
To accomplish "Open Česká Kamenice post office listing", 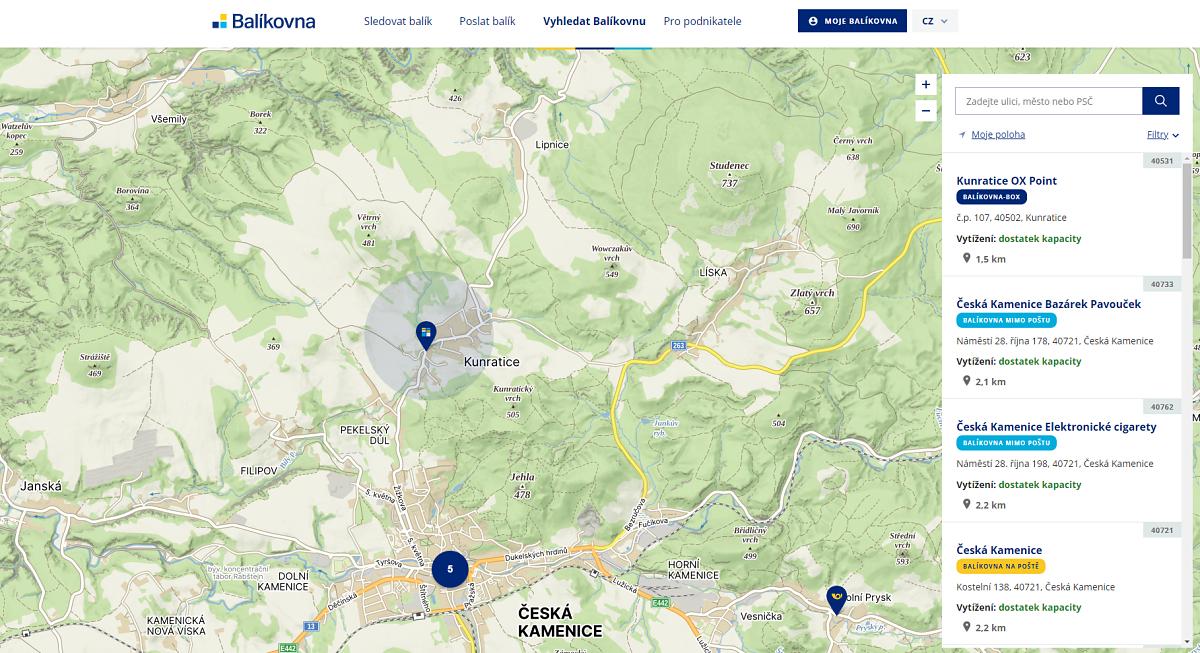I will 999,550.
